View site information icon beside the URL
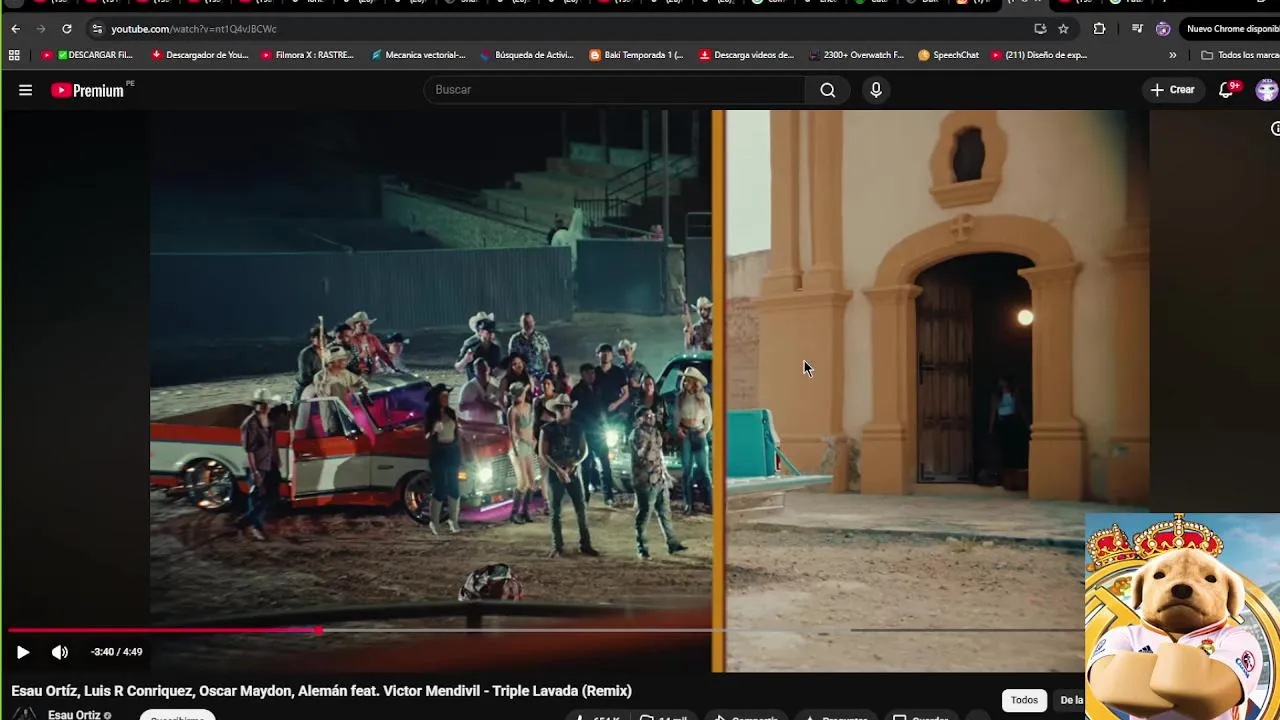Viewport: 1280px width, 720px height. 97,29
